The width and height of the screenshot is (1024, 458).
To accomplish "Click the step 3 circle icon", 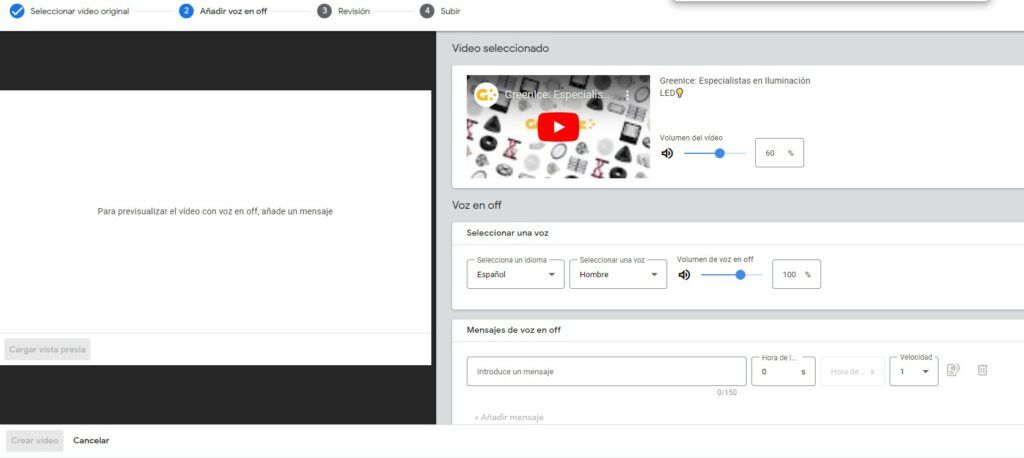I will pyautogui.click(x=324, y=11).
